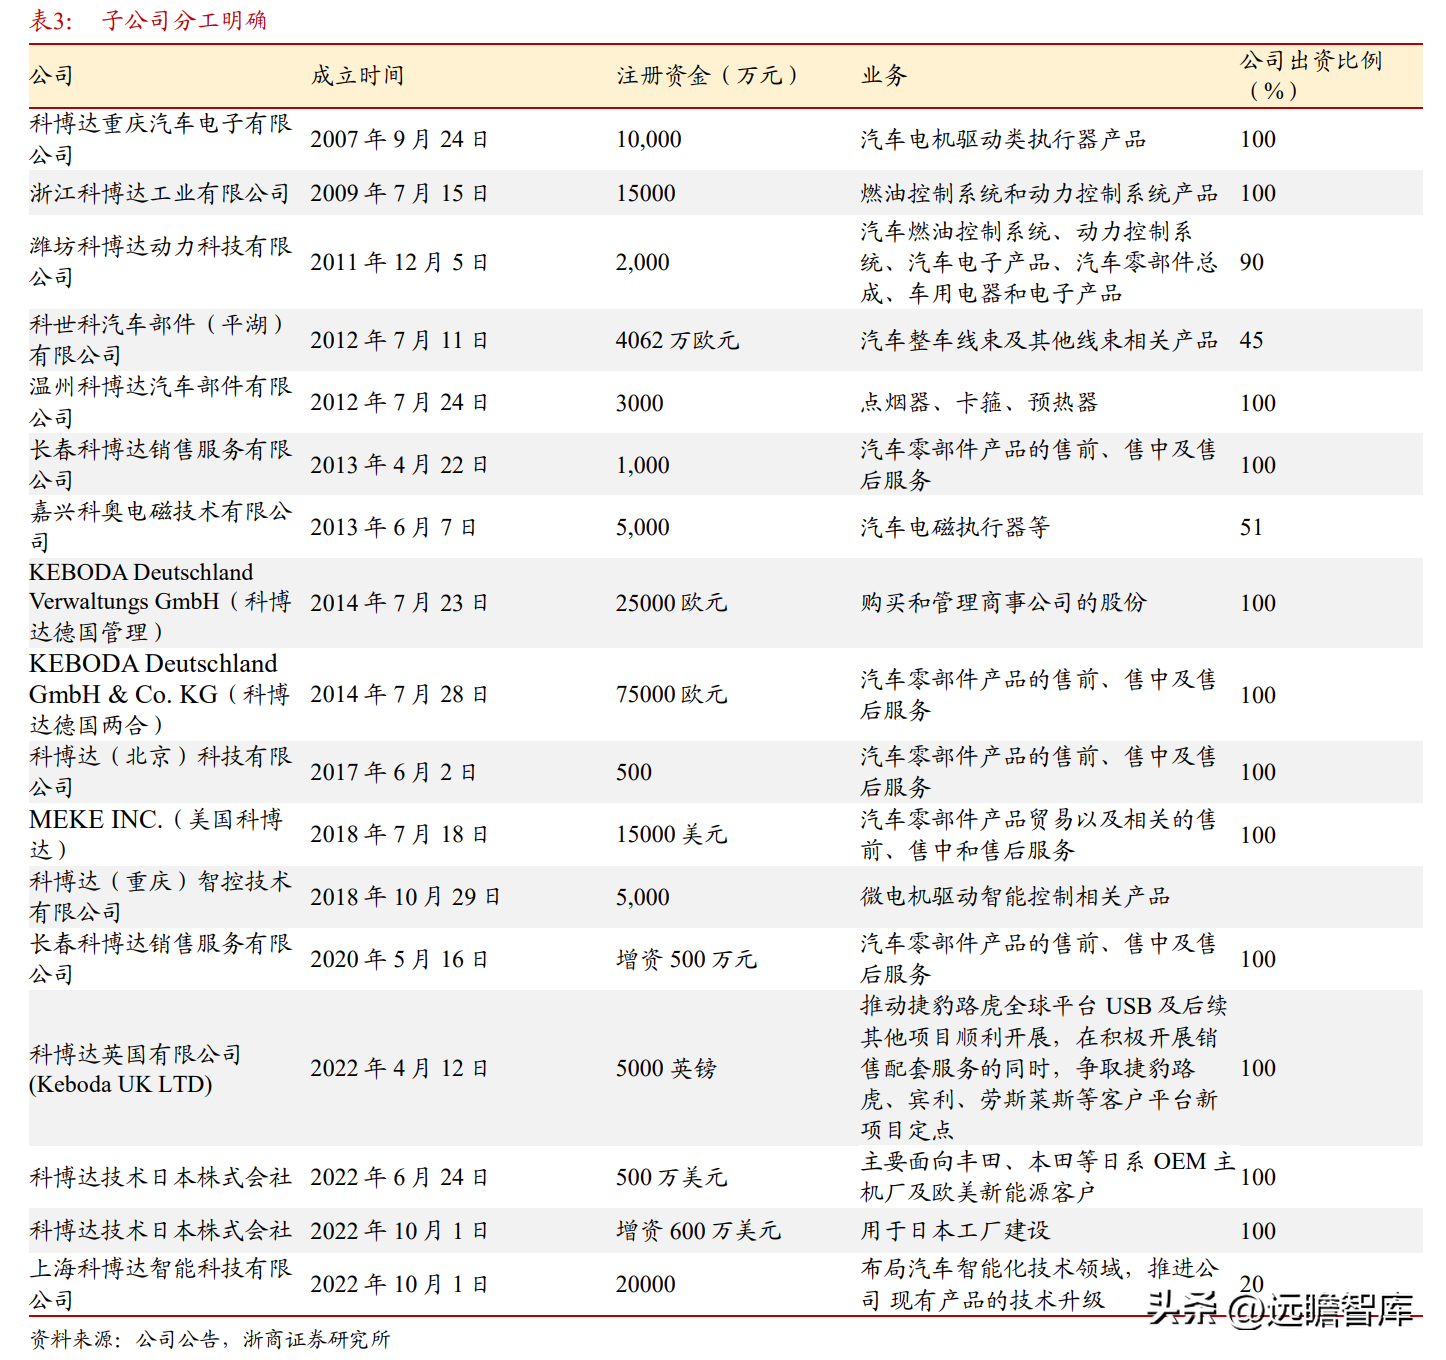Select company name 科博达（北京）科技有限公司

tap(160, 772)
